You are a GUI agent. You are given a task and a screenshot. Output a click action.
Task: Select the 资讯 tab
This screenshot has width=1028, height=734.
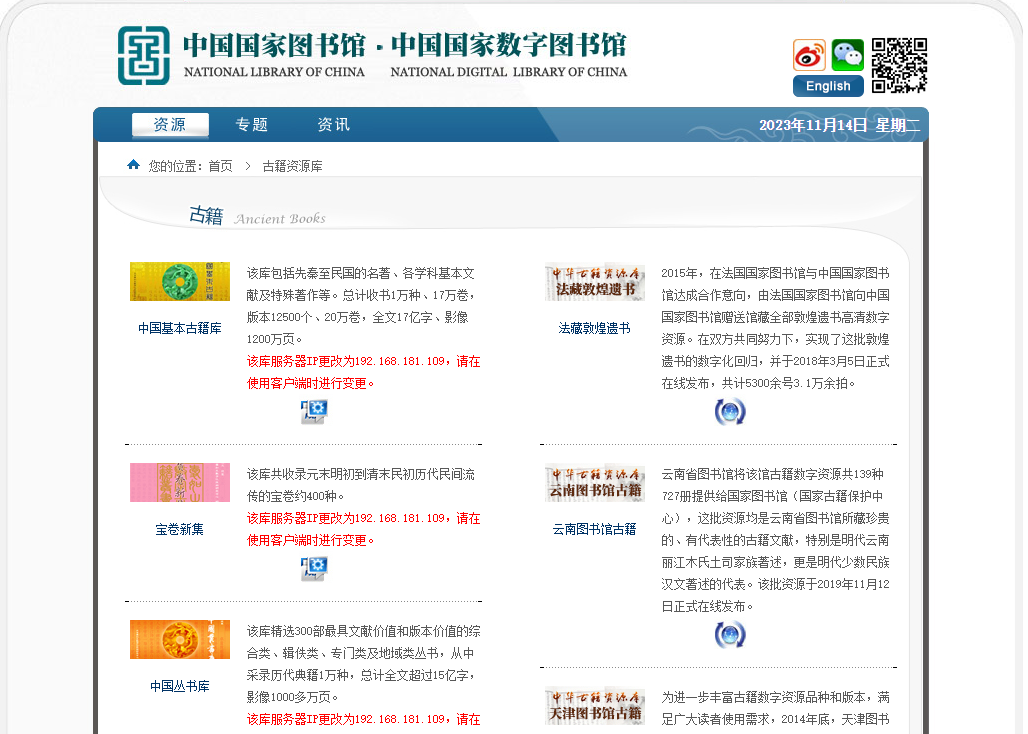(x=334, y=125)
